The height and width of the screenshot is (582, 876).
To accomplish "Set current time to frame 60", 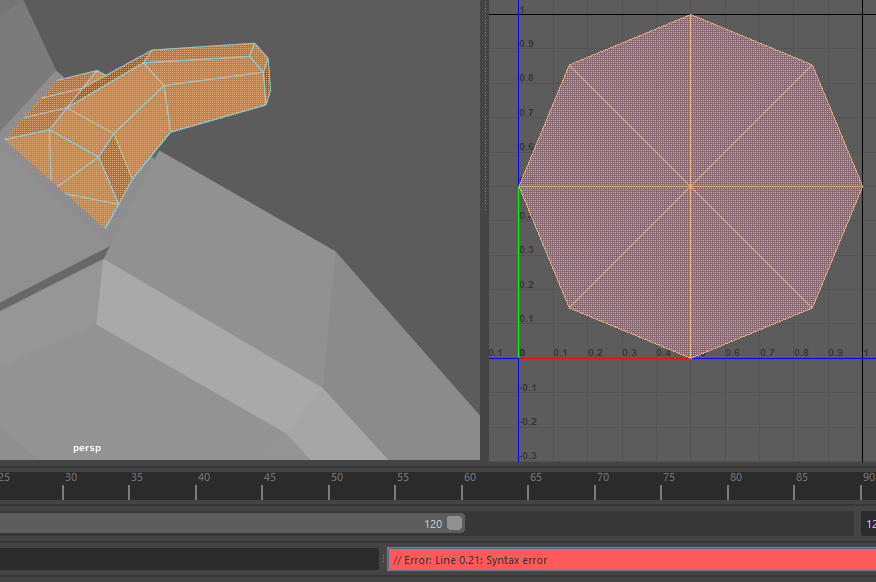I will pos(461,485).
